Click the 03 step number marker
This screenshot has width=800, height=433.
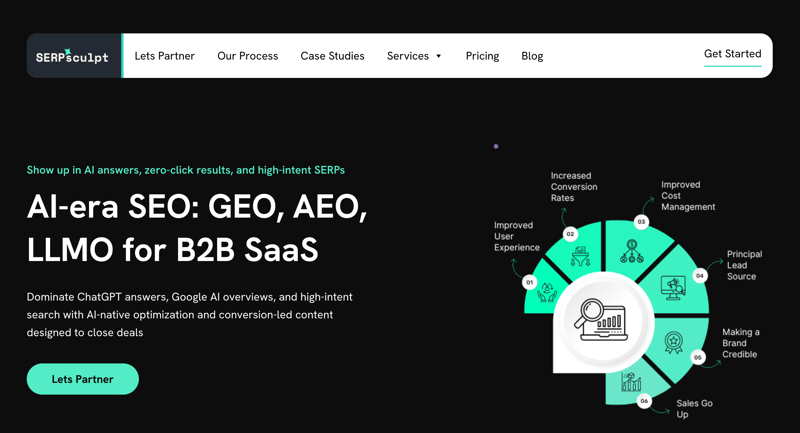[x=641, y=222]
